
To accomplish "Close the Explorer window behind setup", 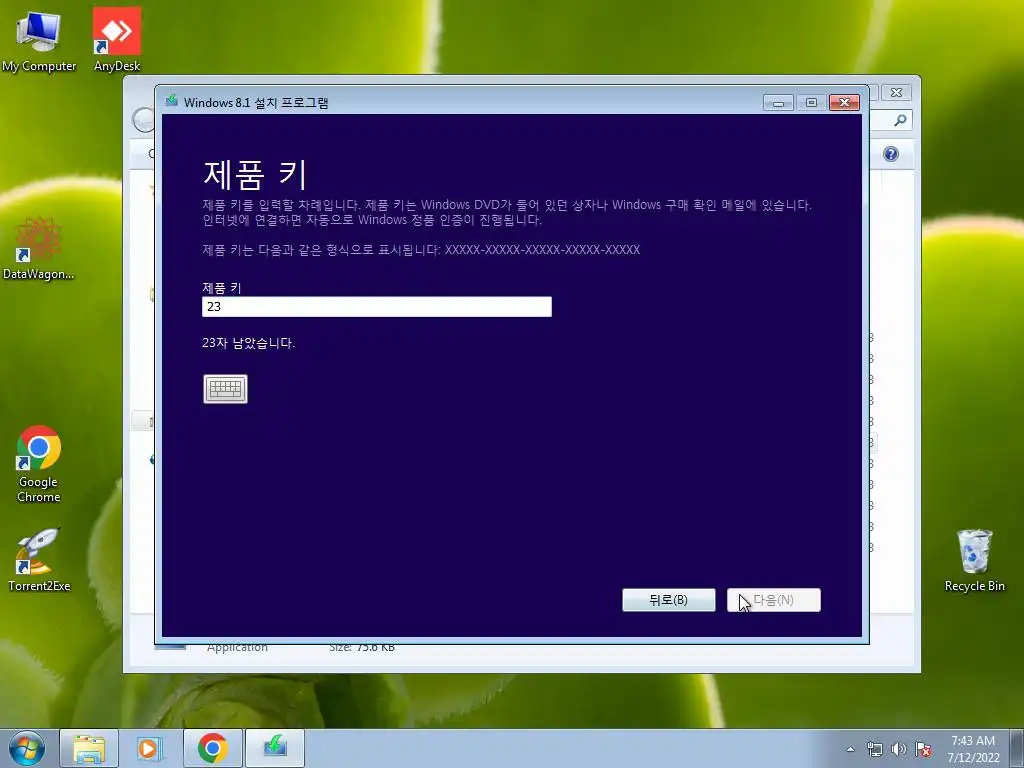I will [897, 93].
